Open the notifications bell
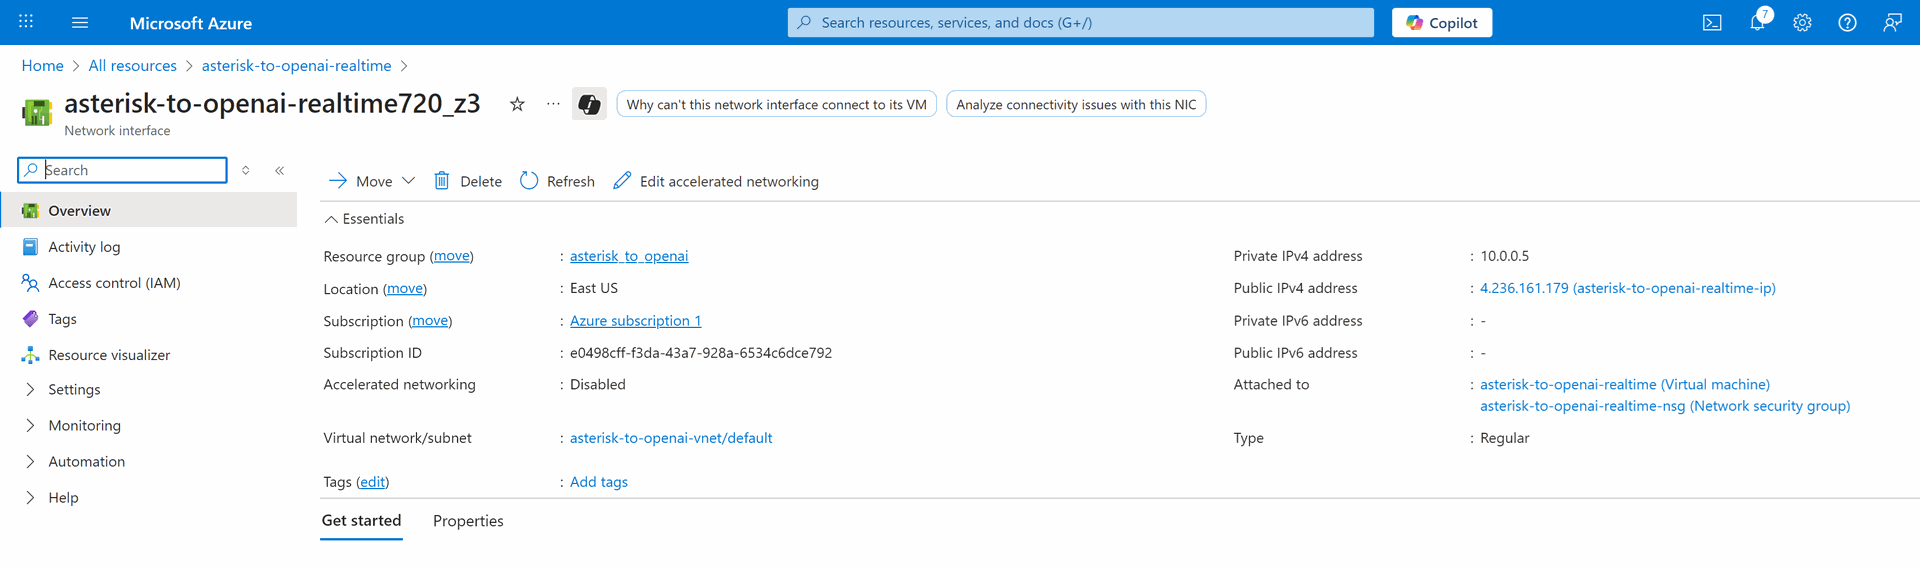1920x568 pixels. pos(1757,23)
